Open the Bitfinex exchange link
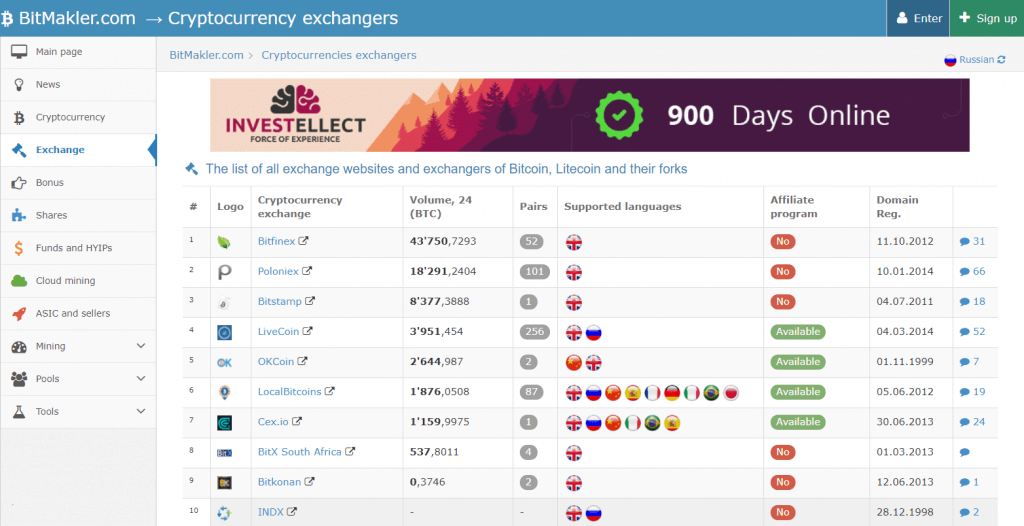This screenshot has height=526, width=1024. [x=276, y=241]
